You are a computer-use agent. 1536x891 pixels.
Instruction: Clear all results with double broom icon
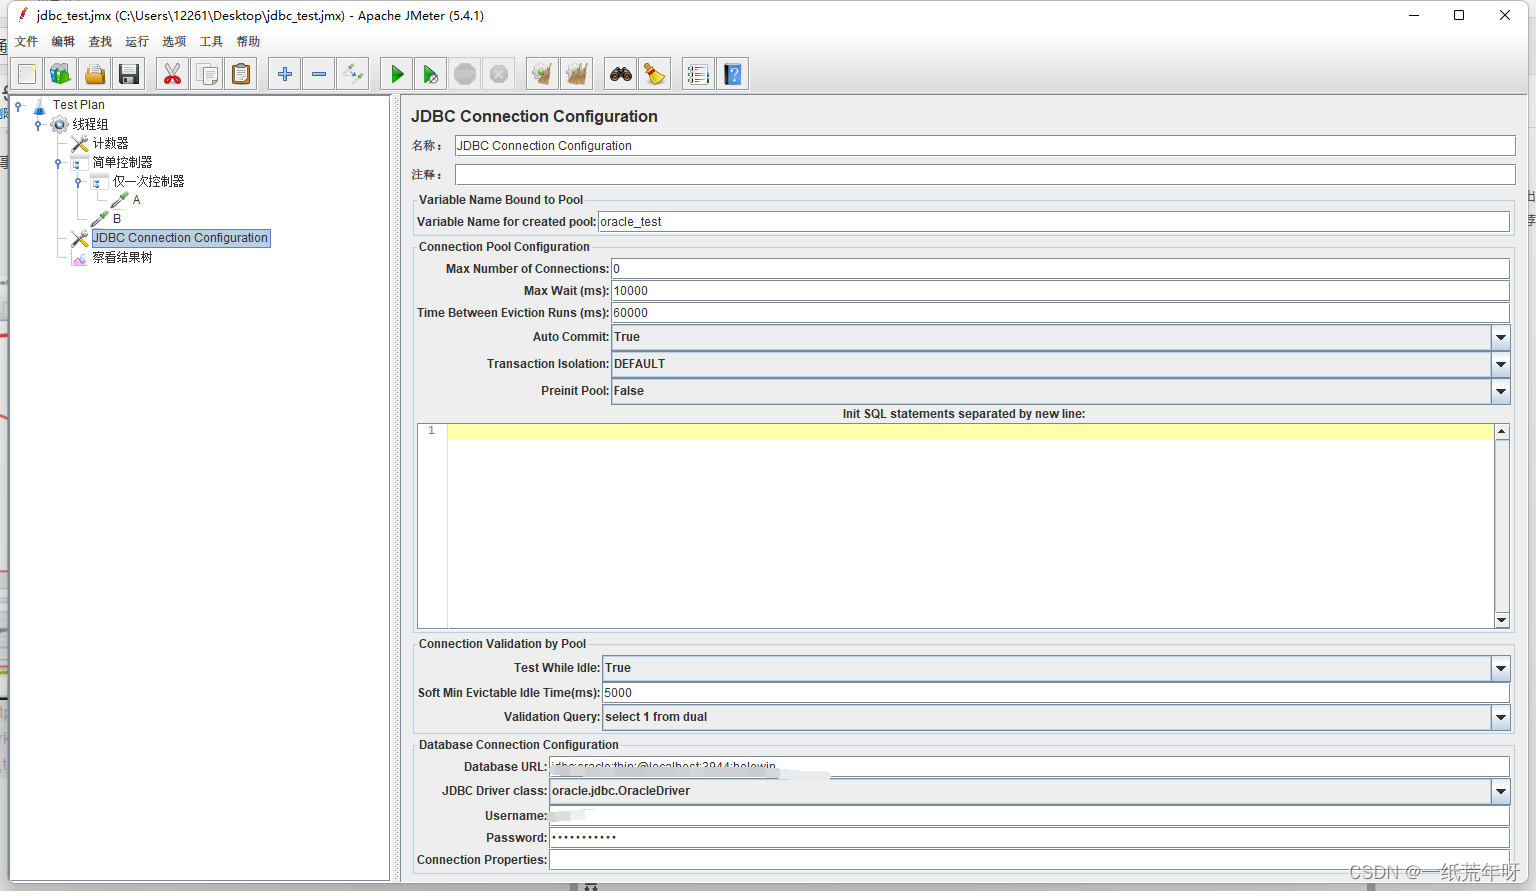(577, 74)
